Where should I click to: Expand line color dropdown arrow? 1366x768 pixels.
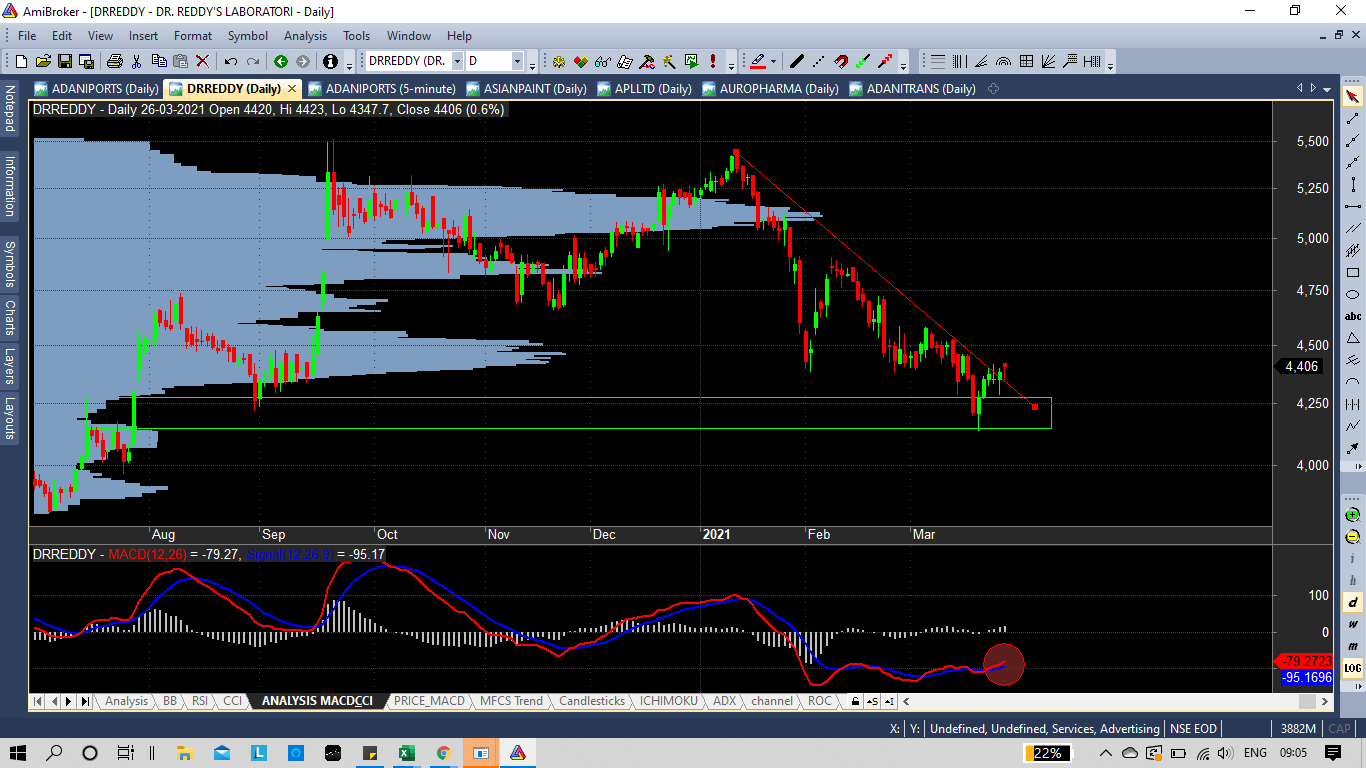pos(773,61)
